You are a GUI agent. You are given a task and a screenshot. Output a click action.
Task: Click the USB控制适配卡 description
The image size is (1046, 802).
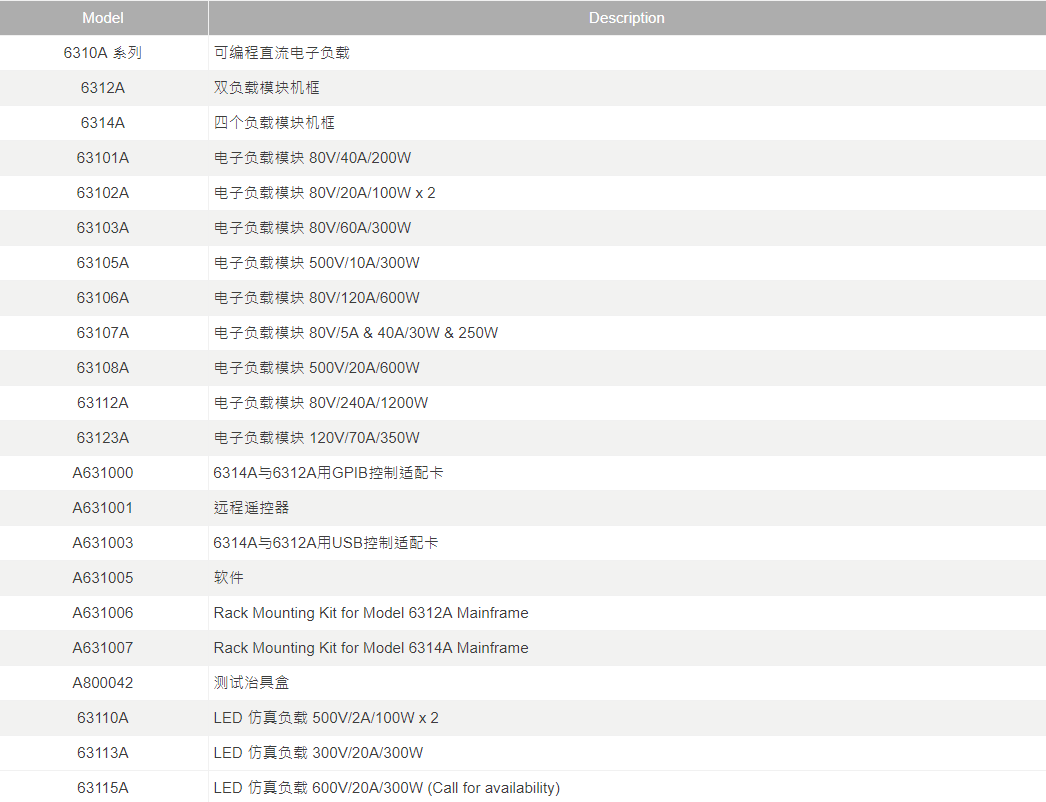[x=326, y=543]
